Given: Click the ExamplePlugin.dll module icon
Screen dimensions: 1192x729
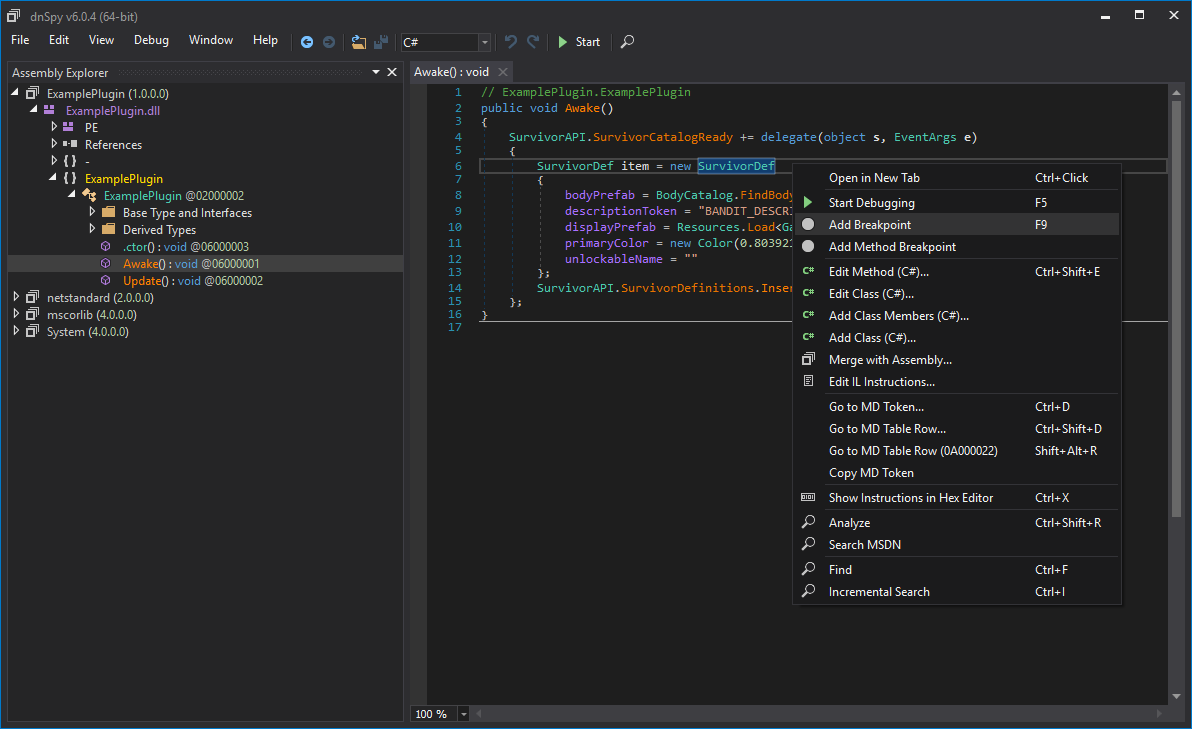Looking at the screenshot, I should tap(49, 110).
